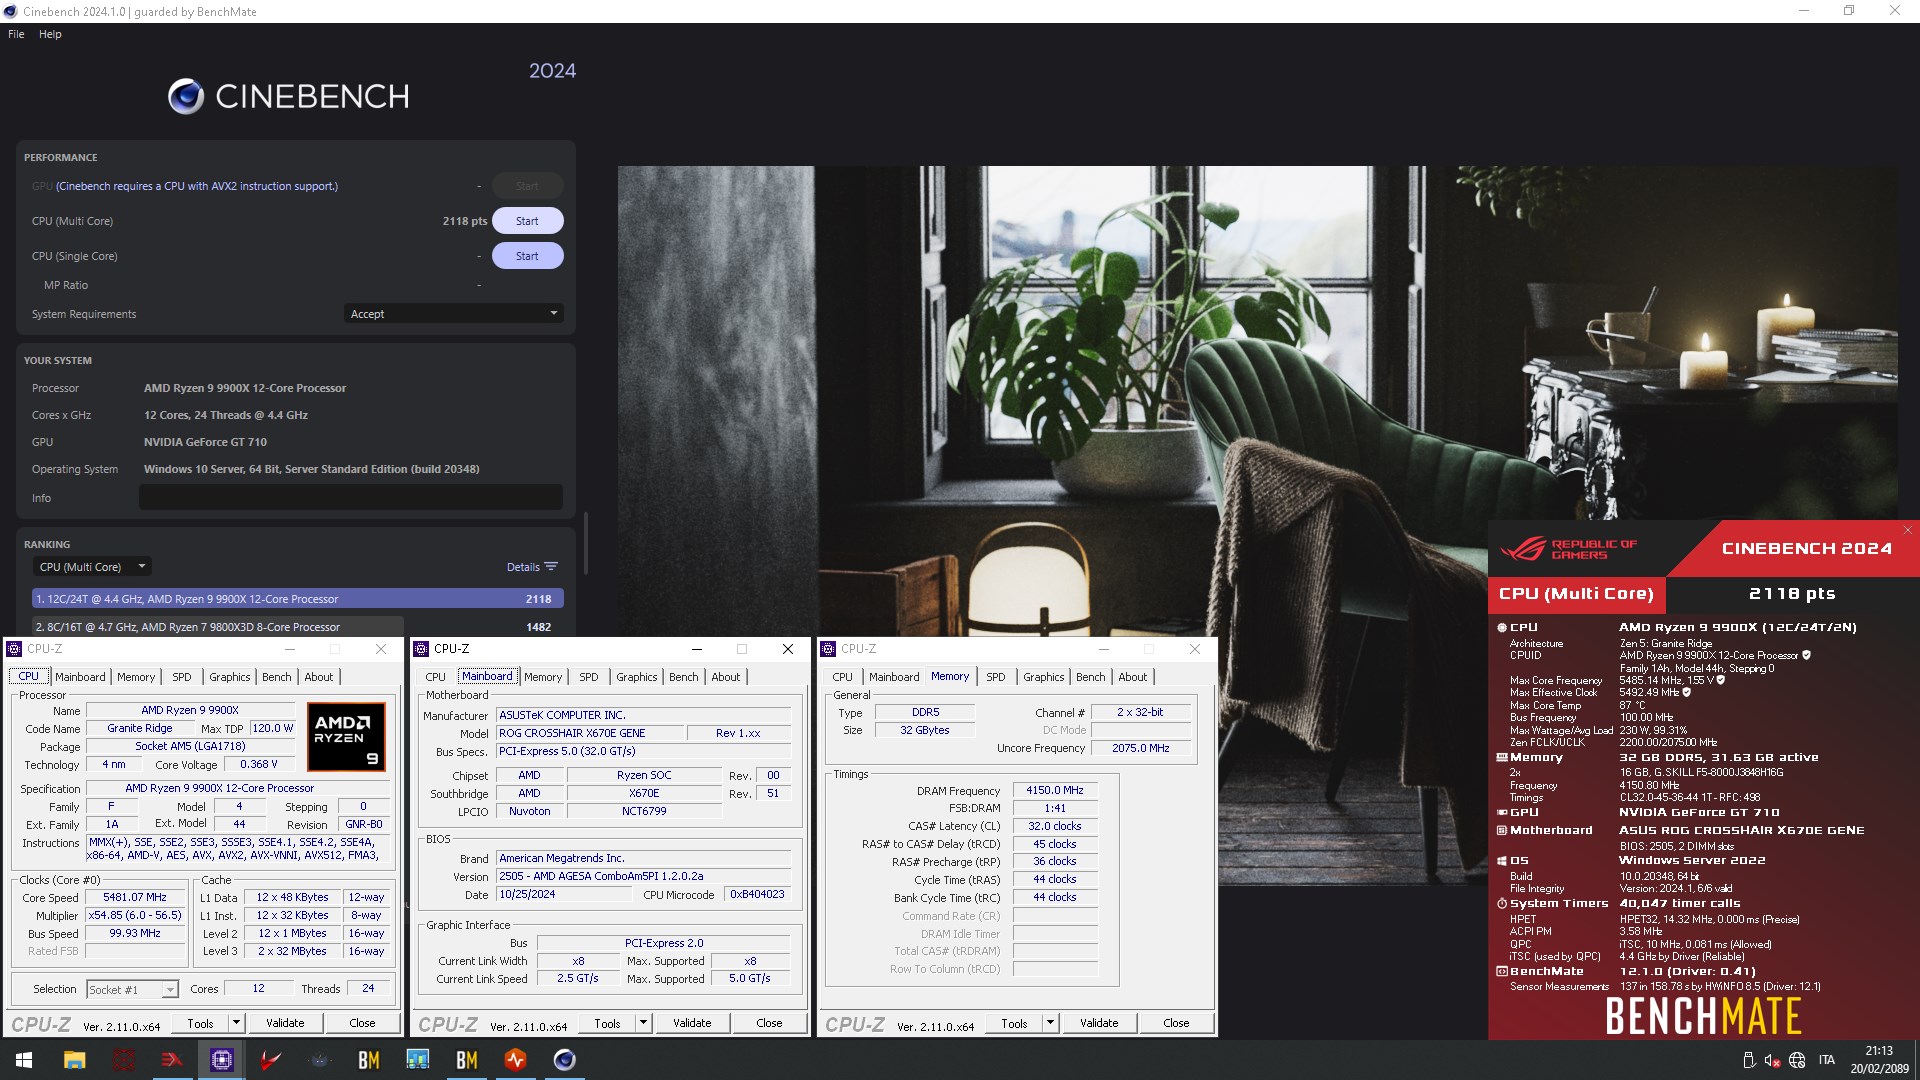Viewport: 1920px width, 1080px height.
Task: Click Validate in Memory CPU-Z window
Action: pos(1099,1023)
